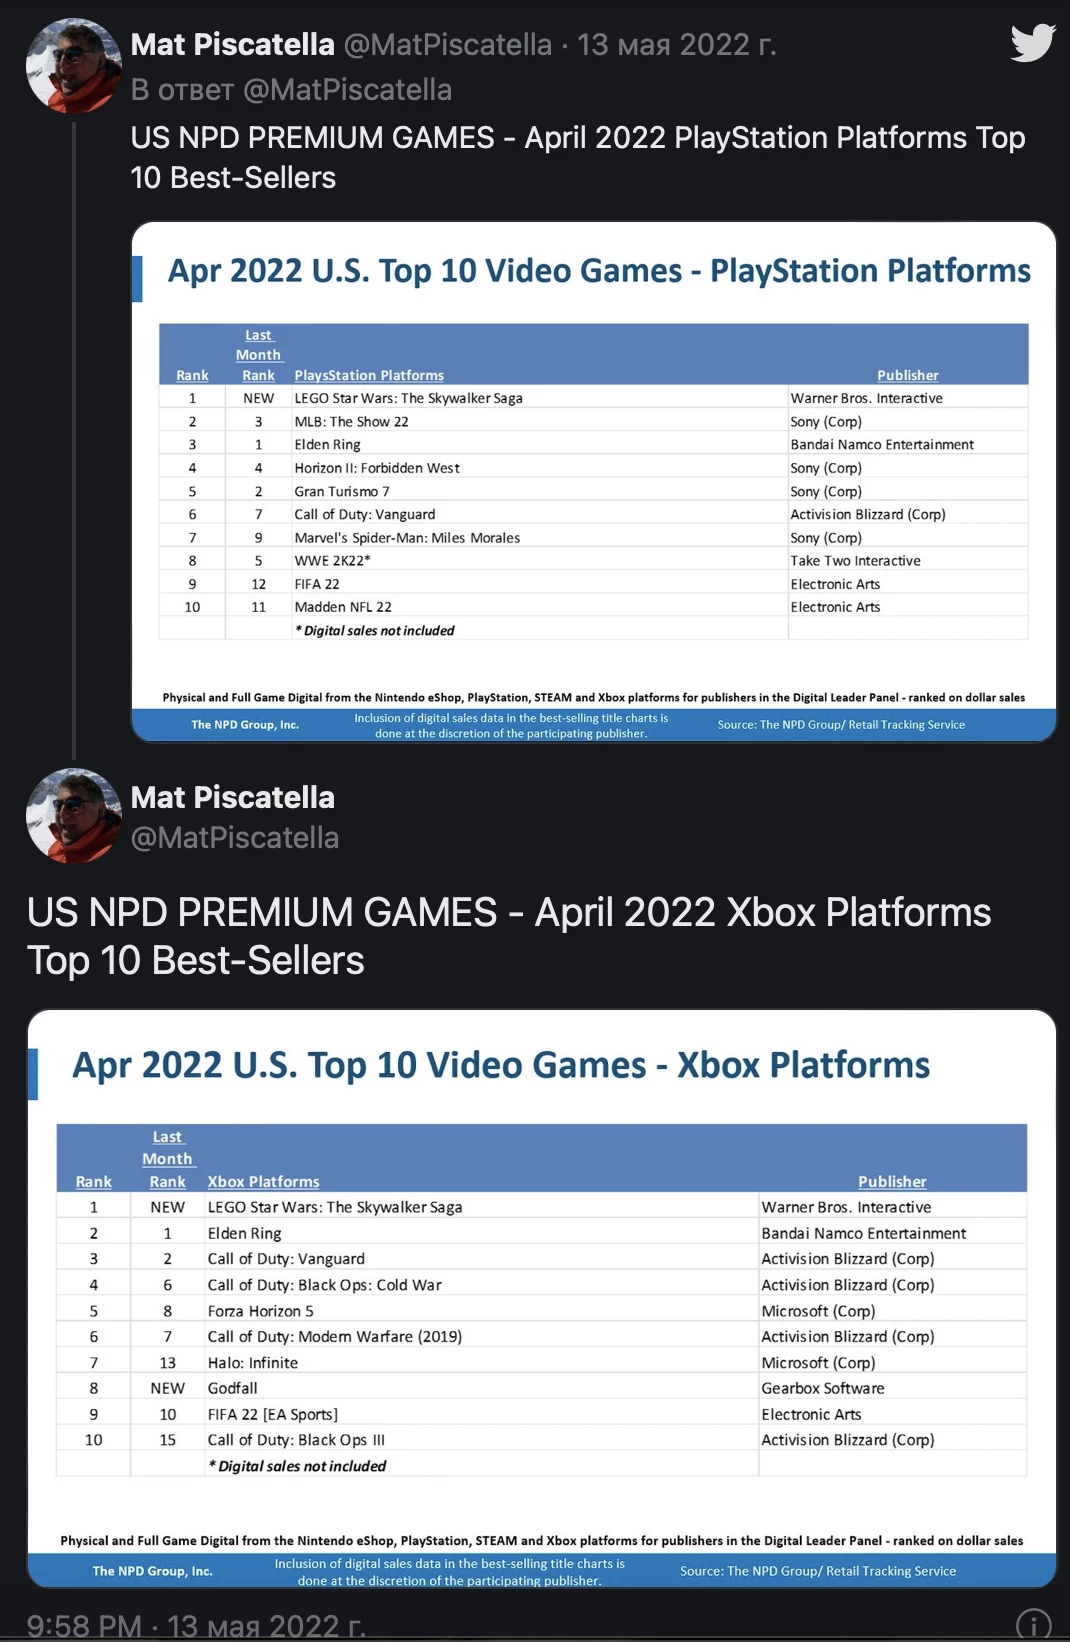Select the PlayStation Platforms best-sellers tweet text
Image resolution: width=1070 pixels, height=1642 pixels.
click(578, 157)
